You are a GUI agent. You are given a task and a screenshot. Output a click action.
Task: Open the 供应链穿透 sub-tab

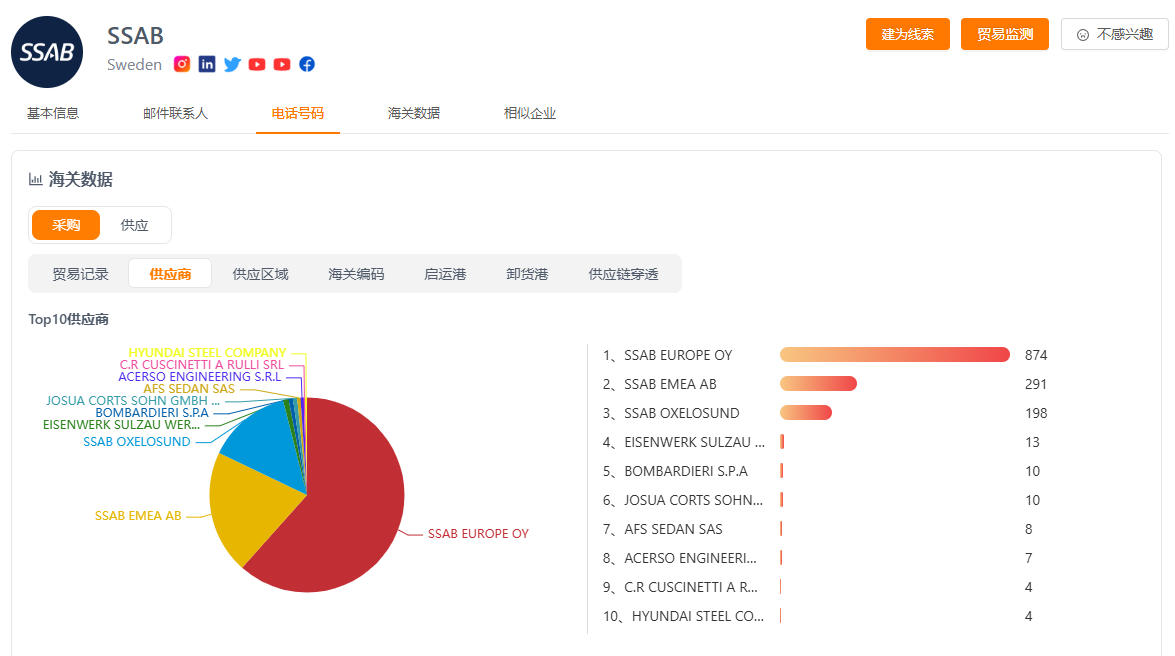(623, 274)
